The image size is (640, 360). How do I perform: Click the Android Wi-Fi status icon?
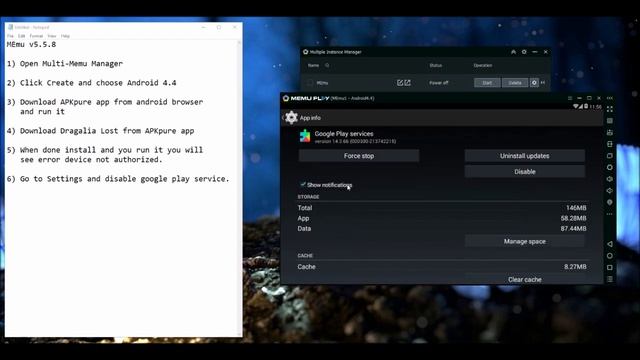576,107
